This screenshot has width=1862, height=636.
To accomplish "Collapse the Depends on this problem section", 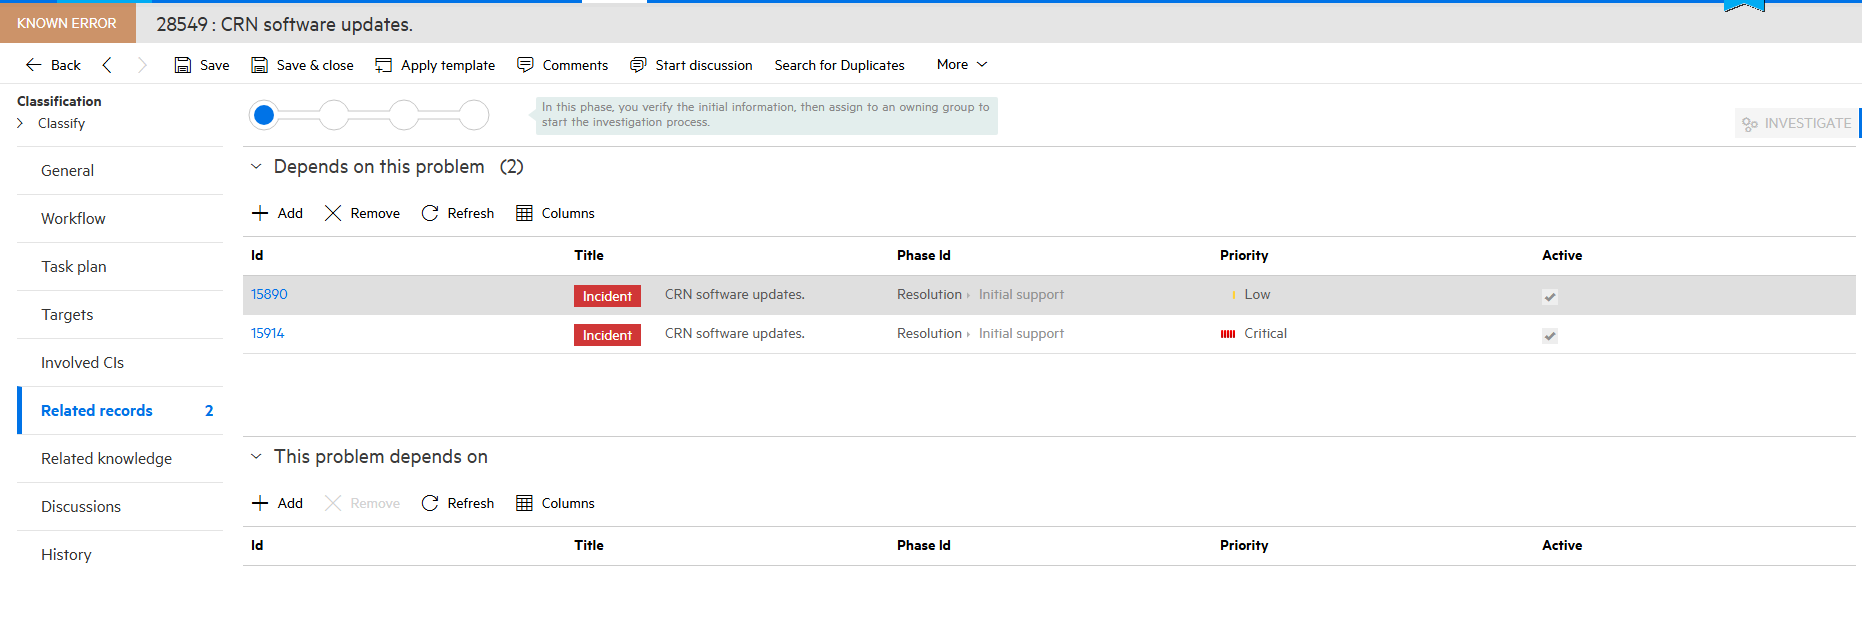I will coord(256,167).
